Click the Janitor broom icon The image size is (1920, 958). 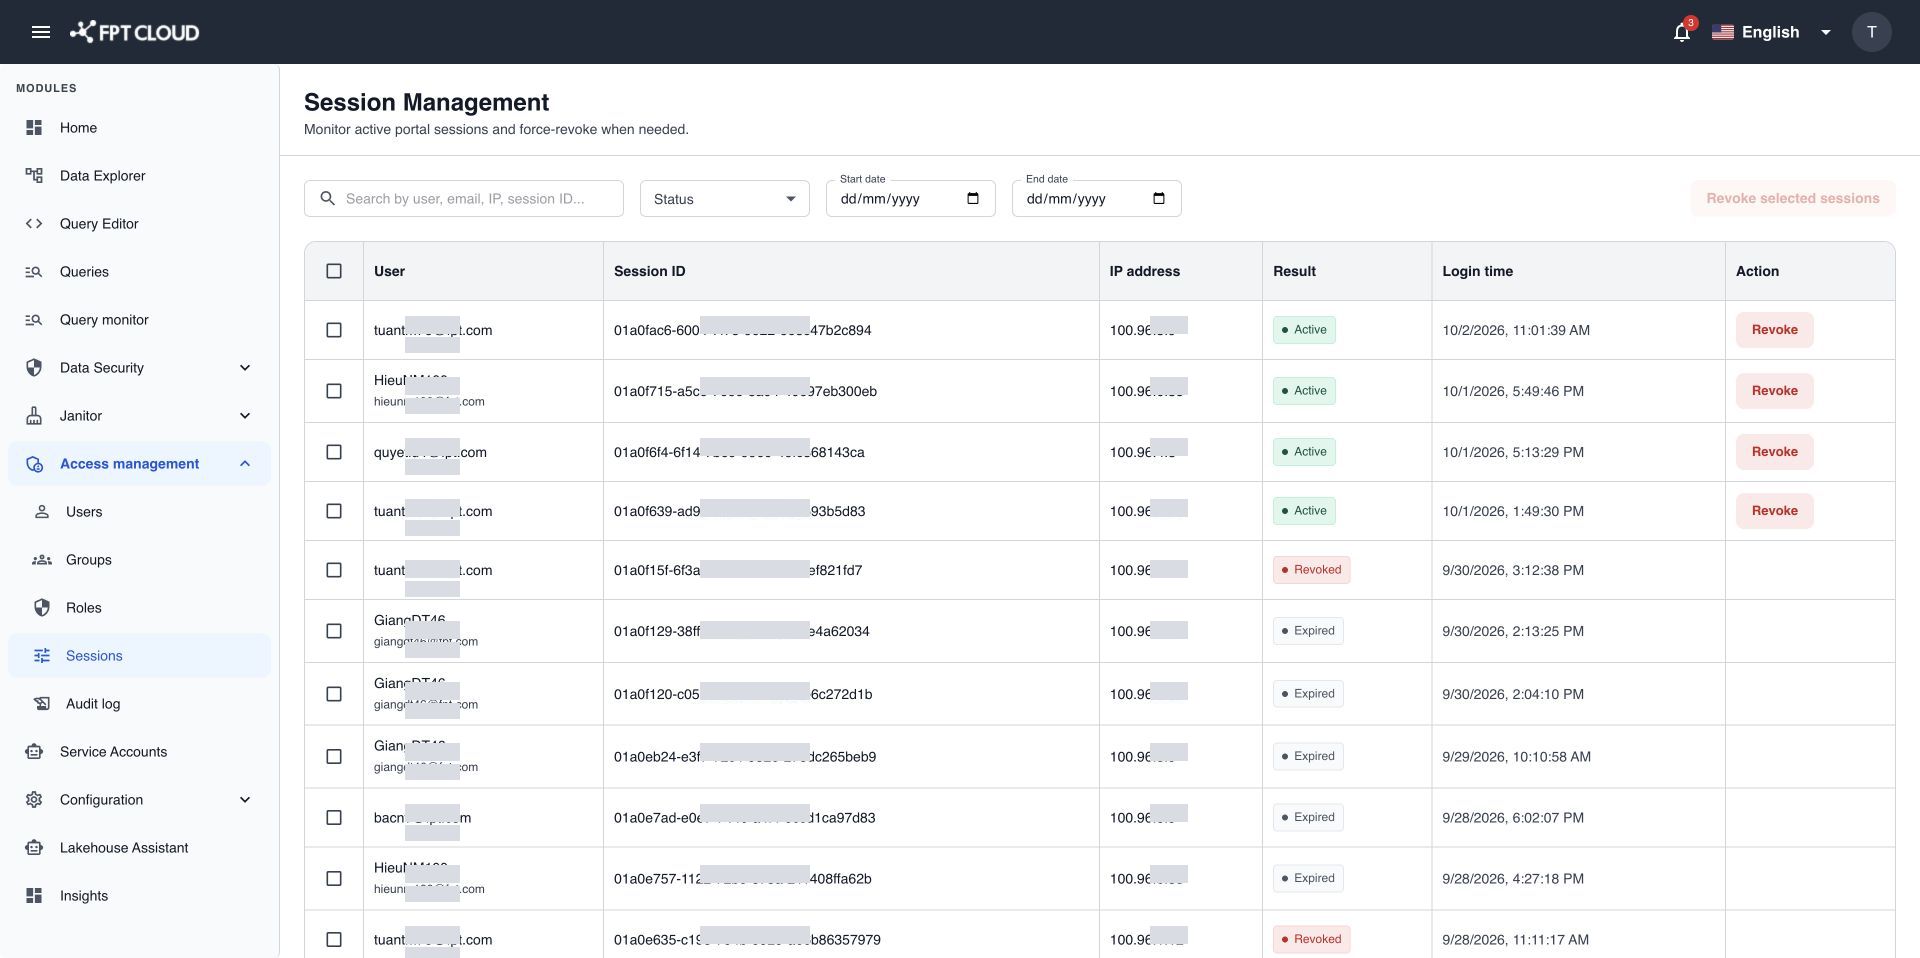pyautogui.click(x=34, y=416)
